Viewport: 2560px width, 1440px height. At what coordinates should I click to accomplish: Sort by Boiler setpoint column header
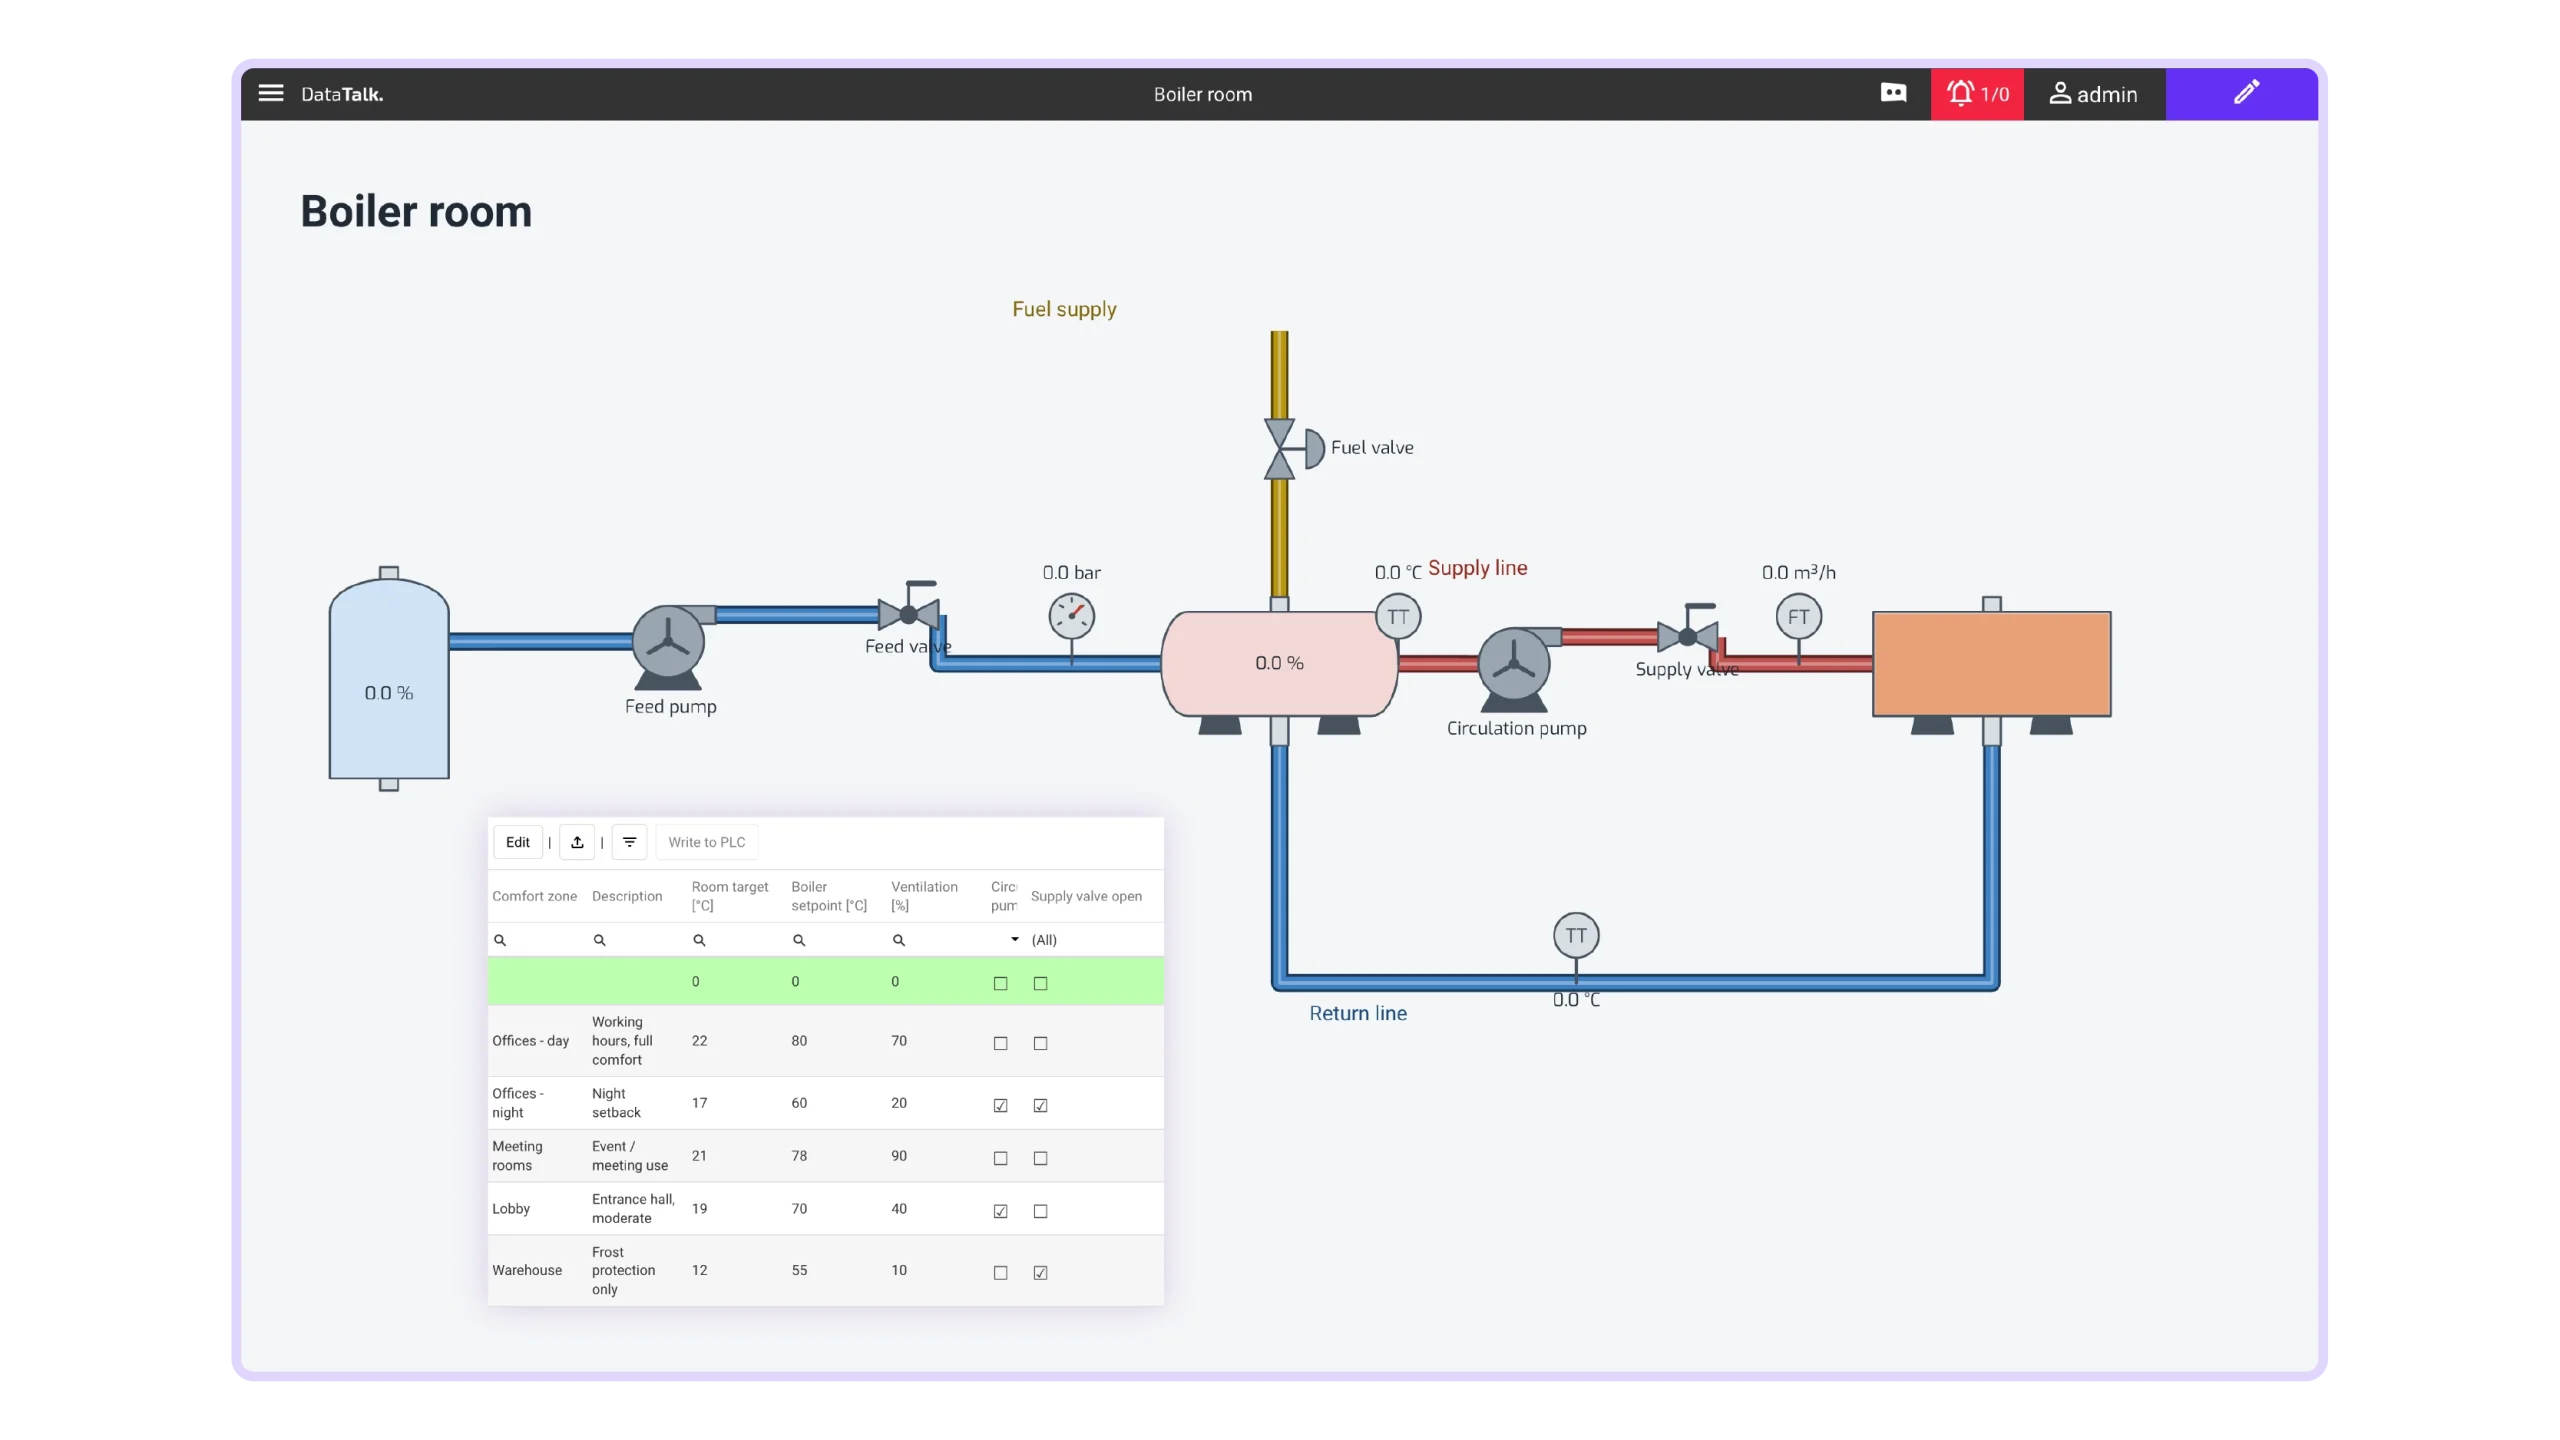pos(829,896)
